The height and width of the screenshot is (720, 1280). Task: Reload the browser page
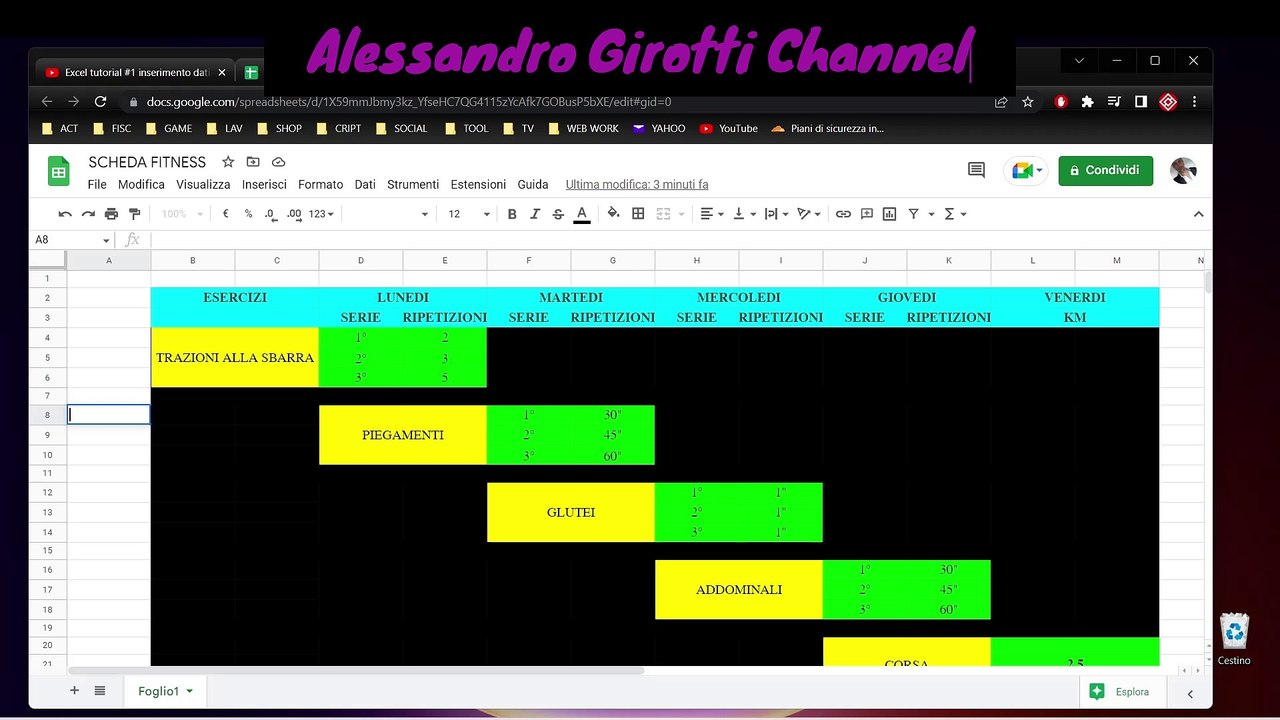coord(100,102)
